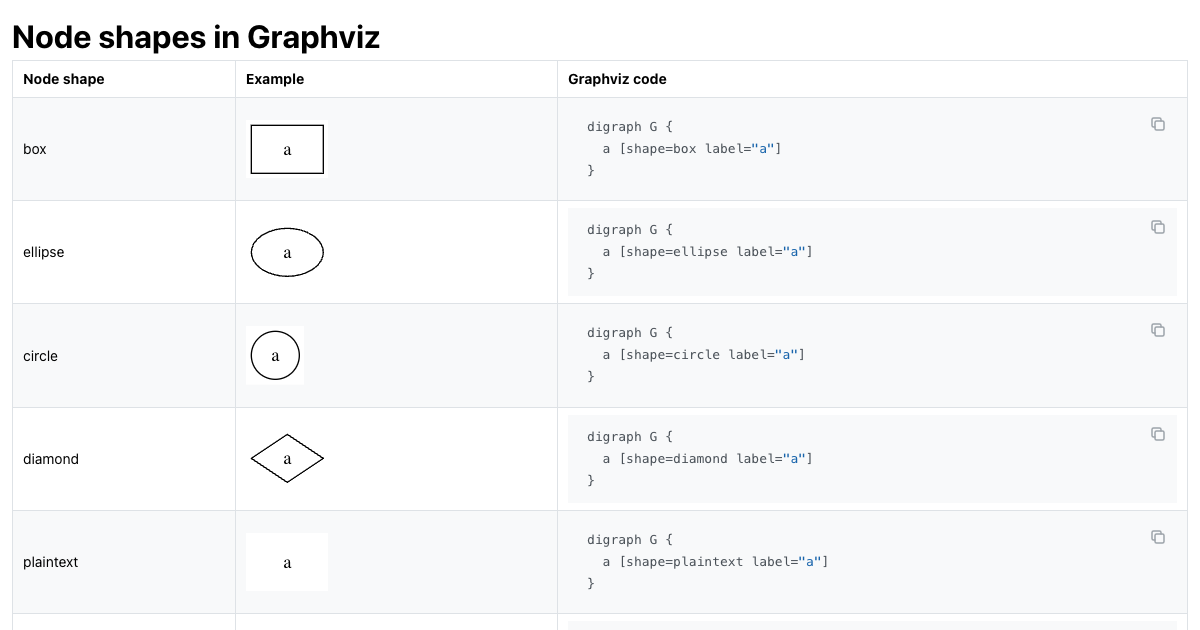Click the 'Graphviz code' column header
This screenshot has height=630, width=1200.
(x=617, y=79)
